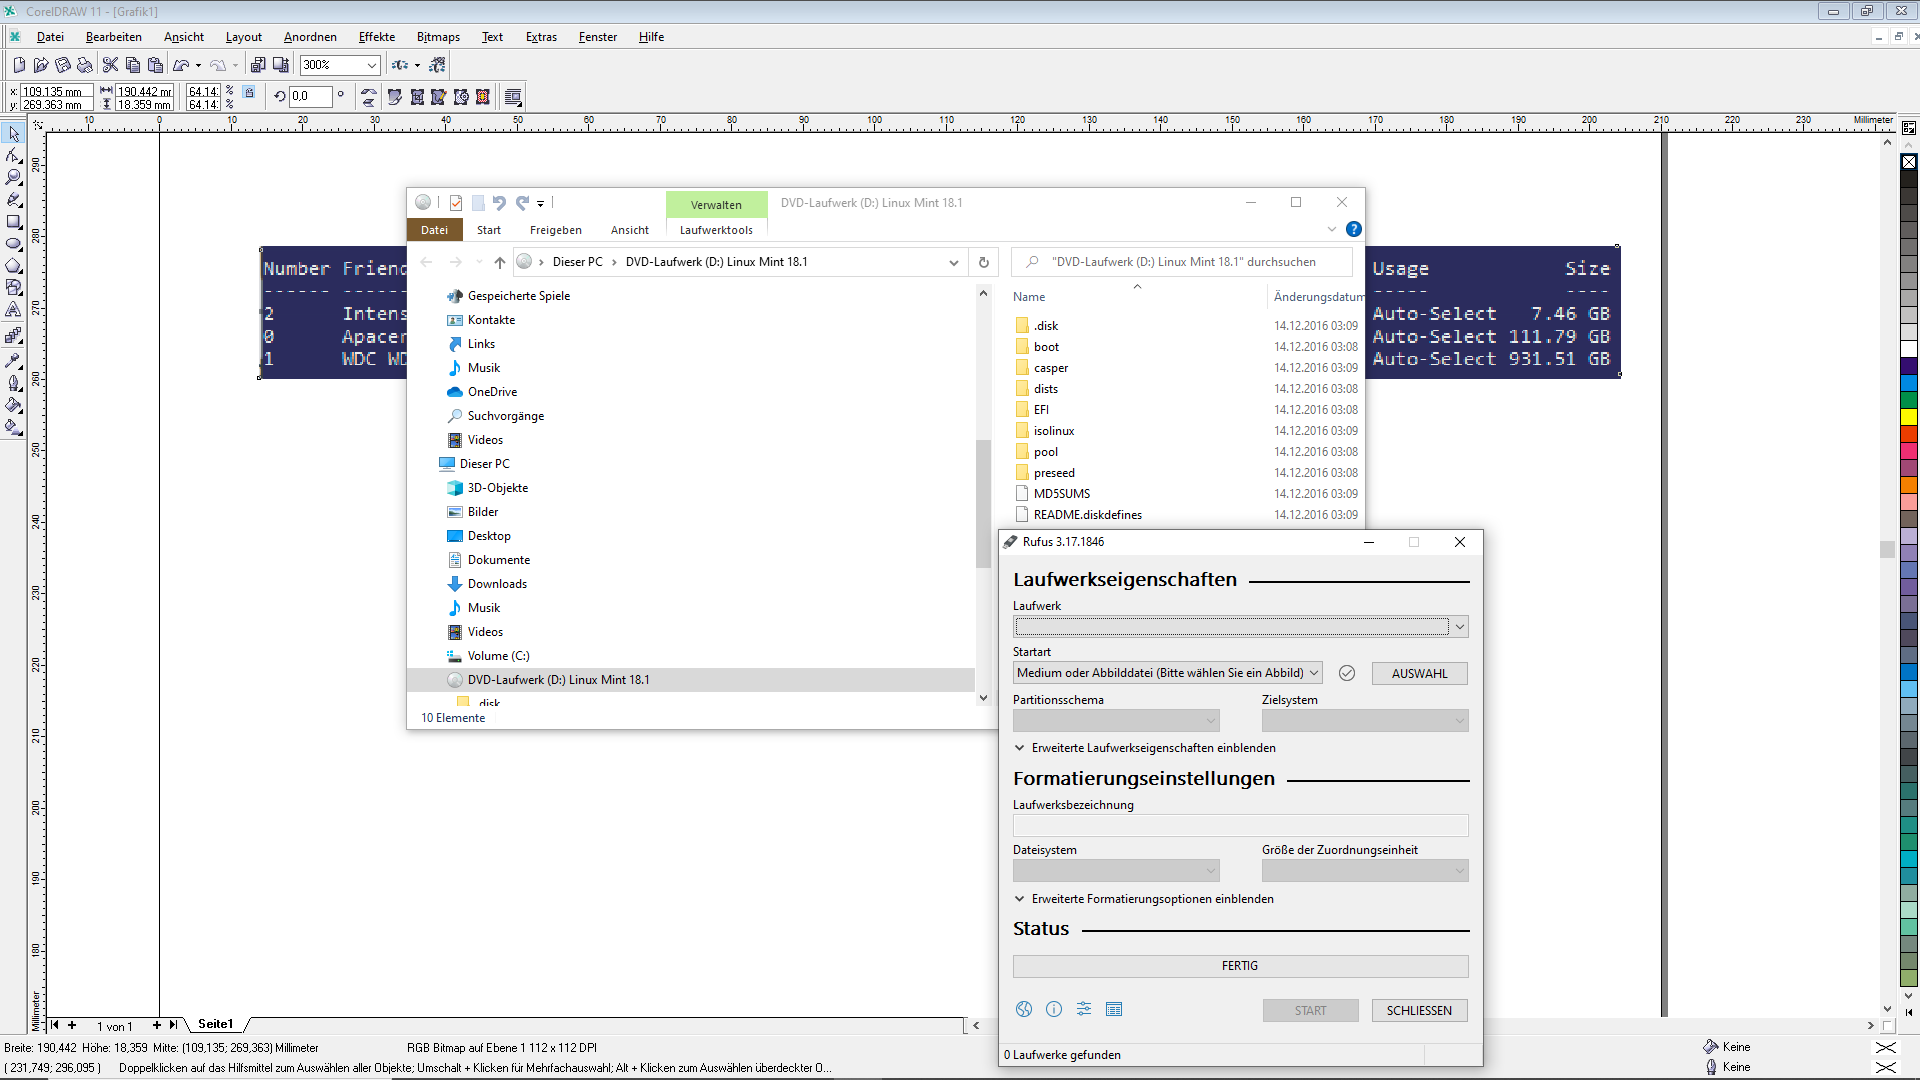Click the Cut scissors icon
Image resolution: width=1920 pixels, height=1080 pixels.
point(111,65)
